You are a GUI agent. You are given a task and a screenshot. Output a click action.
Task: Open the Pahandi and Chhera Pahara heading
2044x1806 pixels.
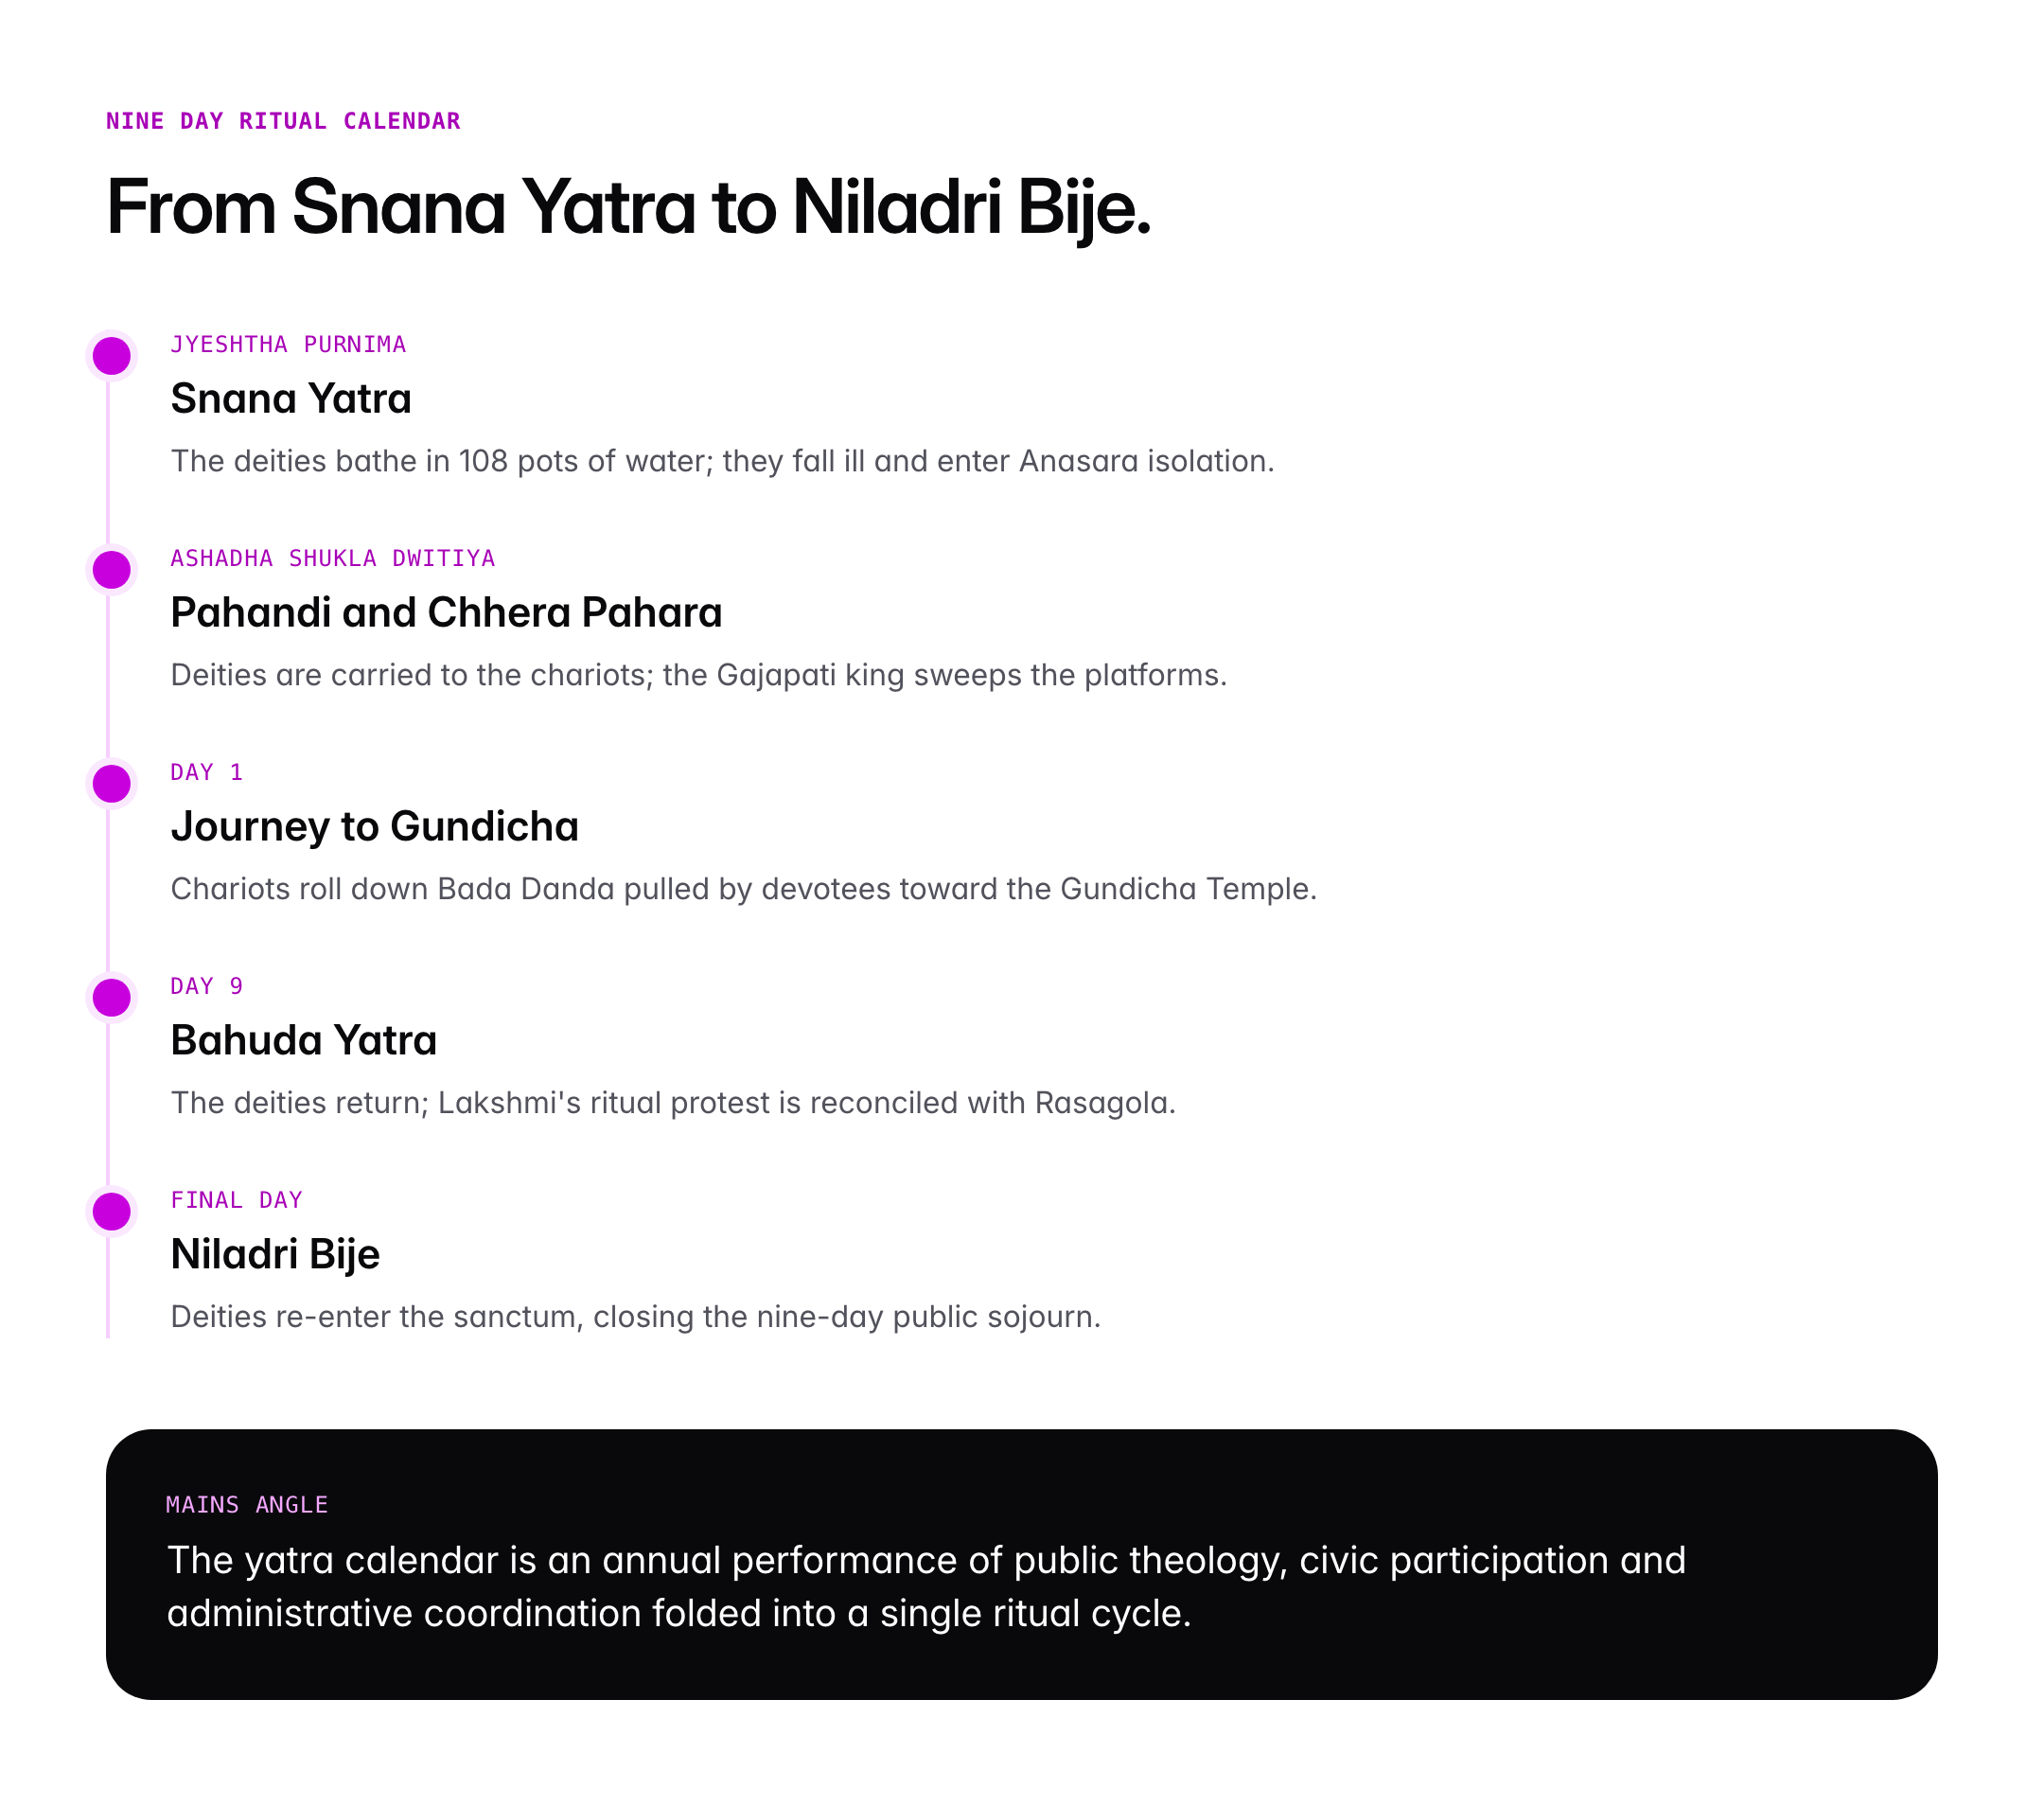446,613
